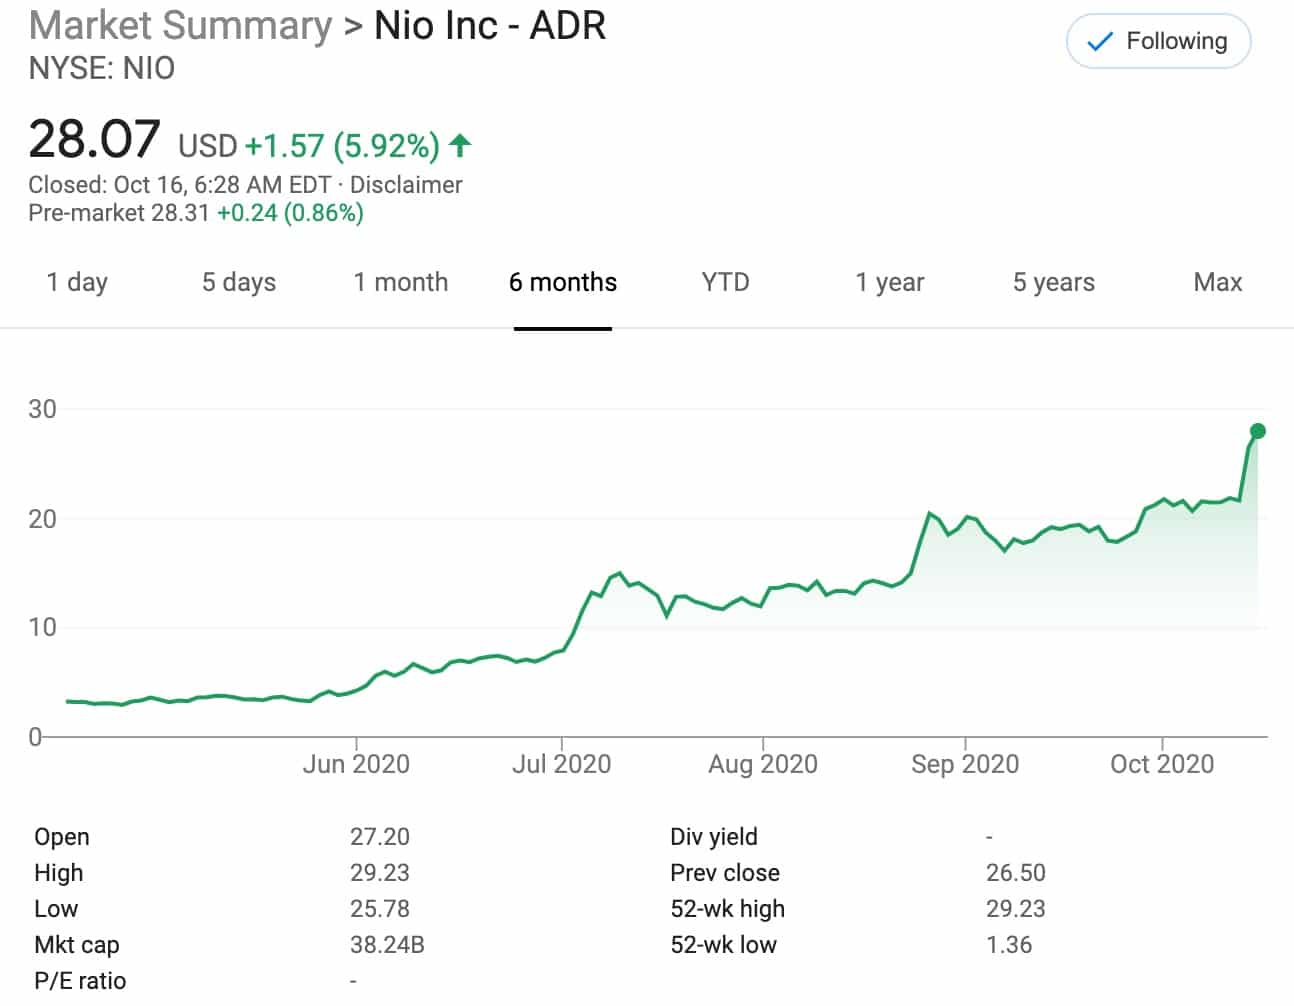Image resolution: width=1294 pixels, height=1006 pixels.
Task: Click the latest data point dot on chart
Action: 1258,432
